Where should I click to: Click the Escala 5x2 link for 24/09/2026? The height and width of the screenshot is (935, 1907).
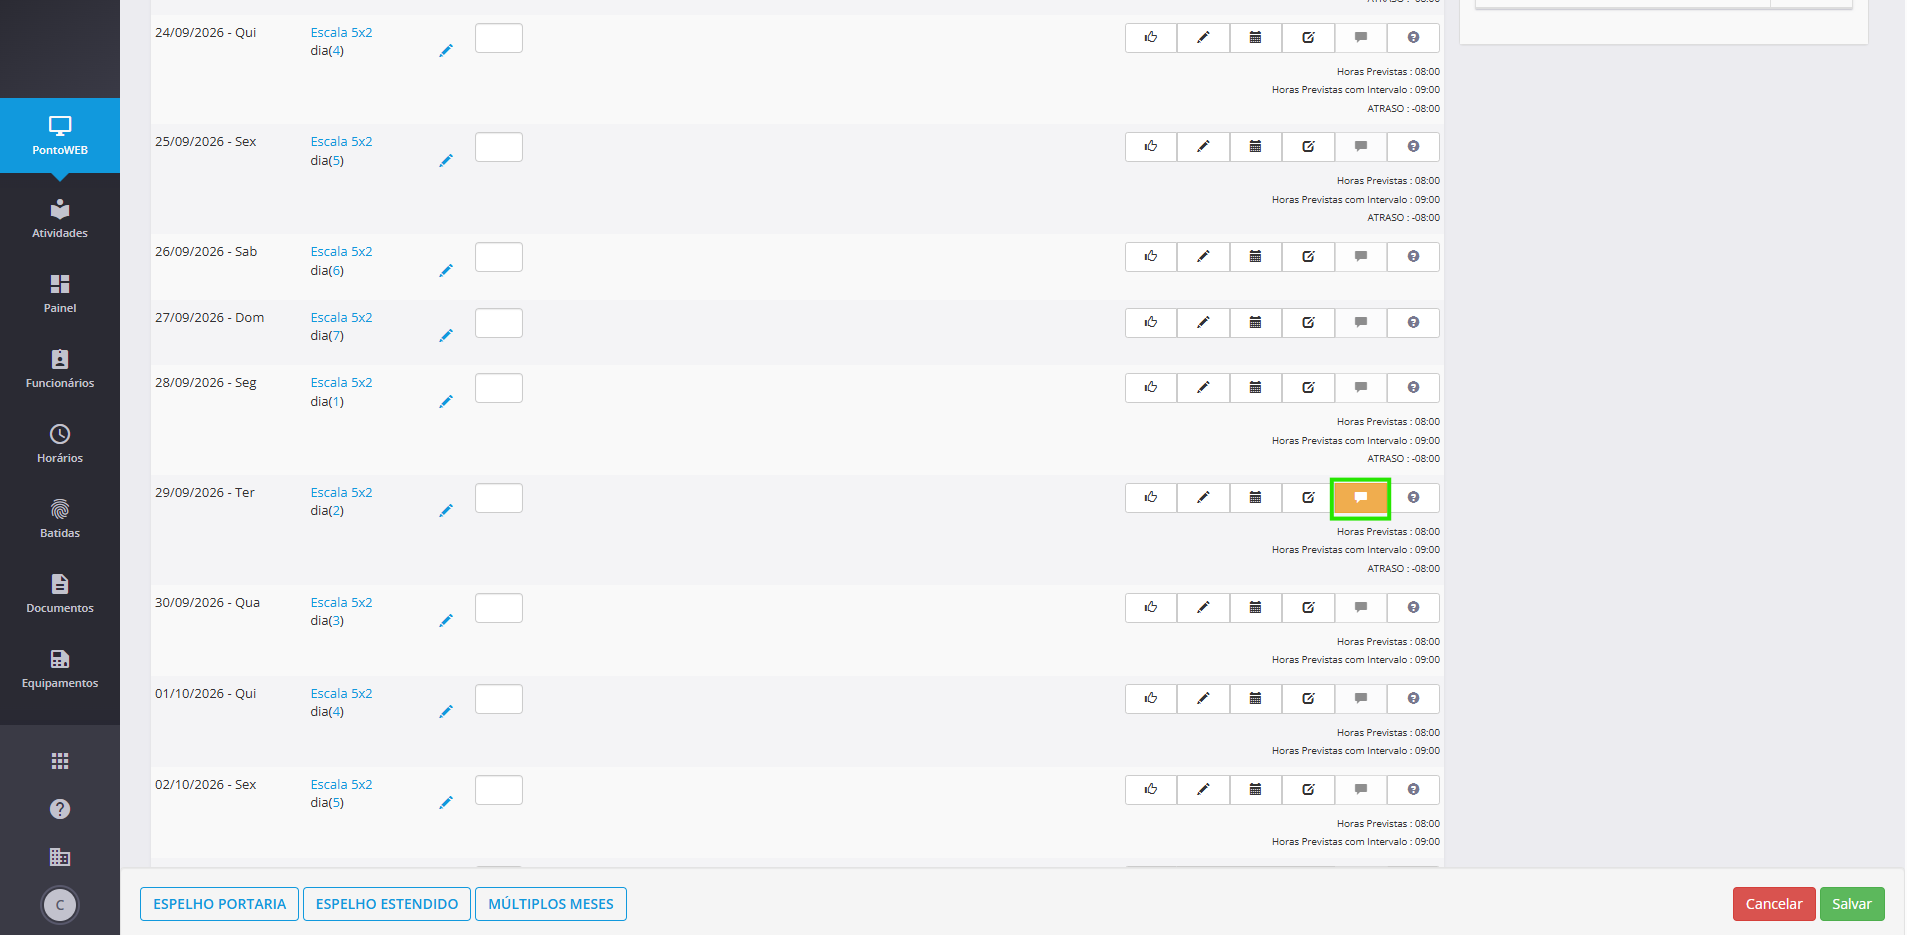pos(341,33)
